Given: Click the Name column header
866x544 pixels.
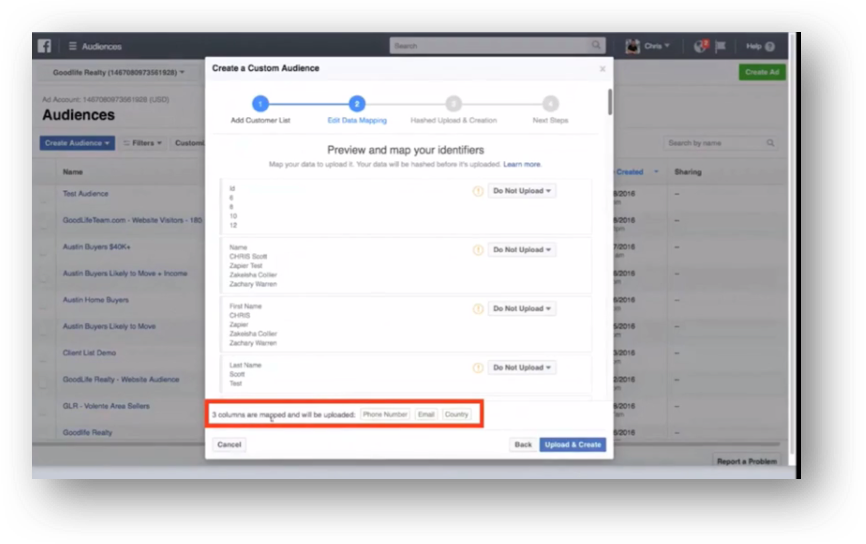Looking at the screenshot, I should [72, 172].
